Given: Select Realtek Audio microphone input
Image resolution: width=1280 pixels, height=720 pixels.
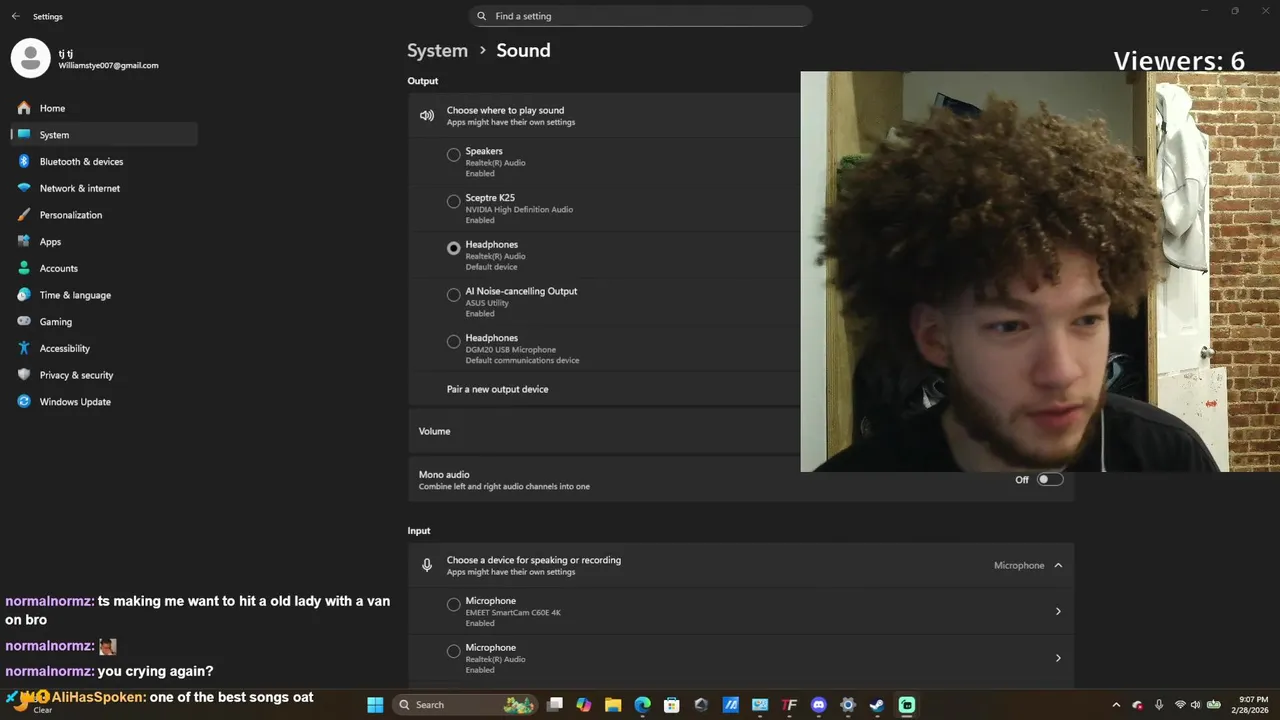Looking at the screenshot, I should point(453,651).
